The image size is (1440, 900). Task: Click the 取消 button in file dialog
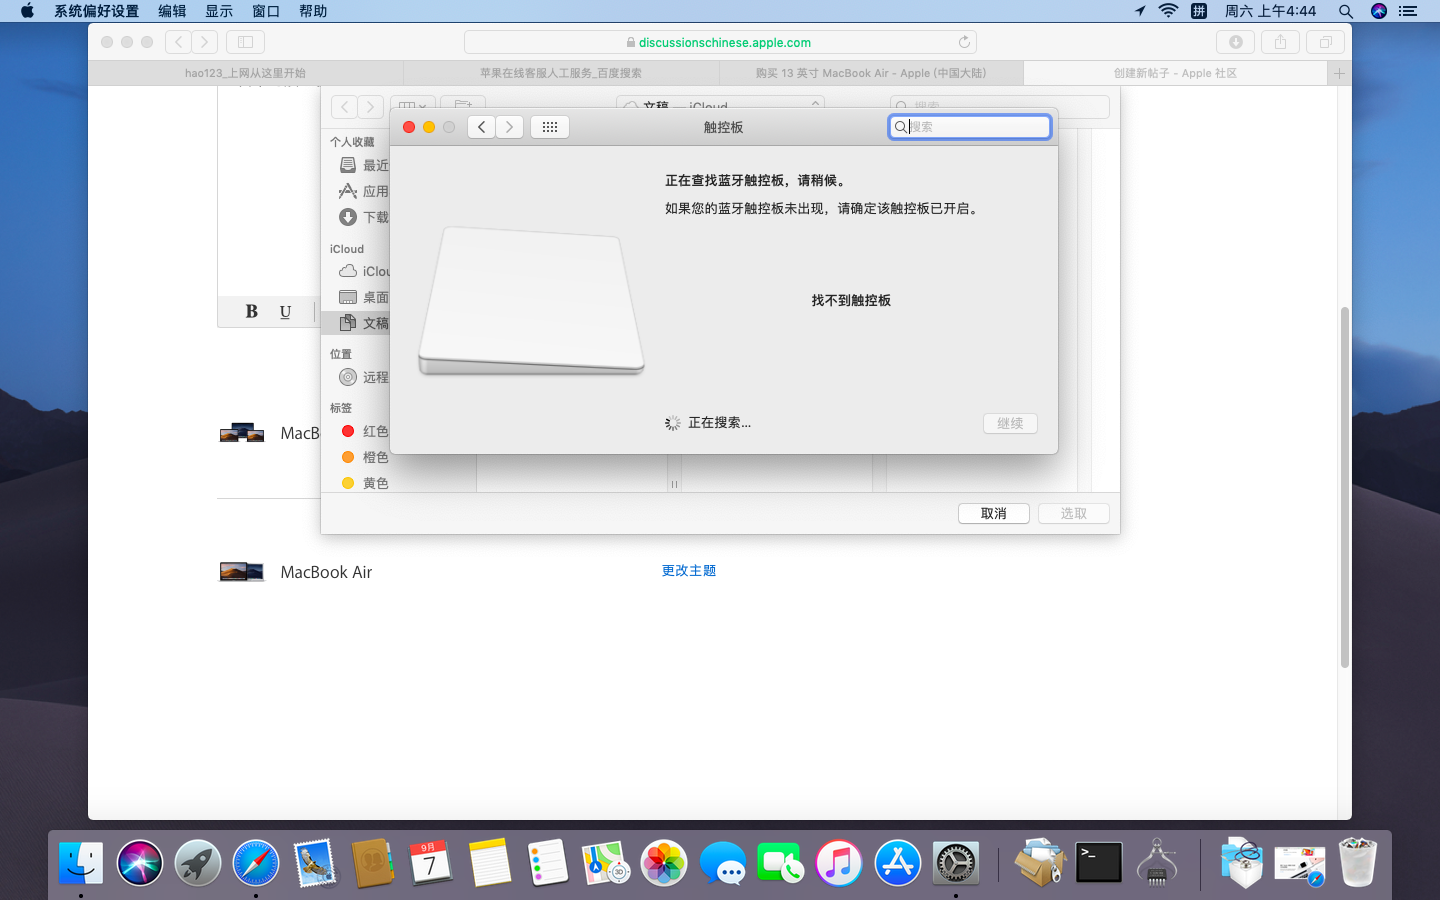(993, 513)
